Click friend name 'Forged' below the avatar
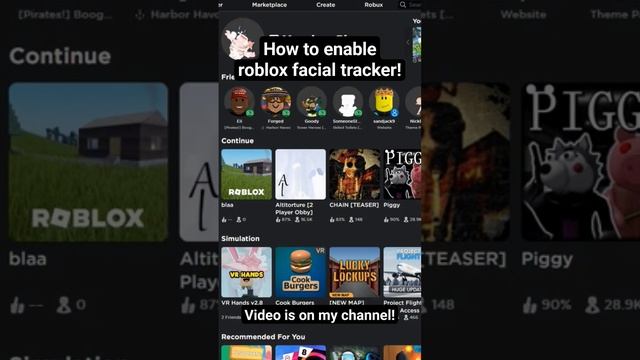This screenshot has height=360, width=640. (276, 121)
